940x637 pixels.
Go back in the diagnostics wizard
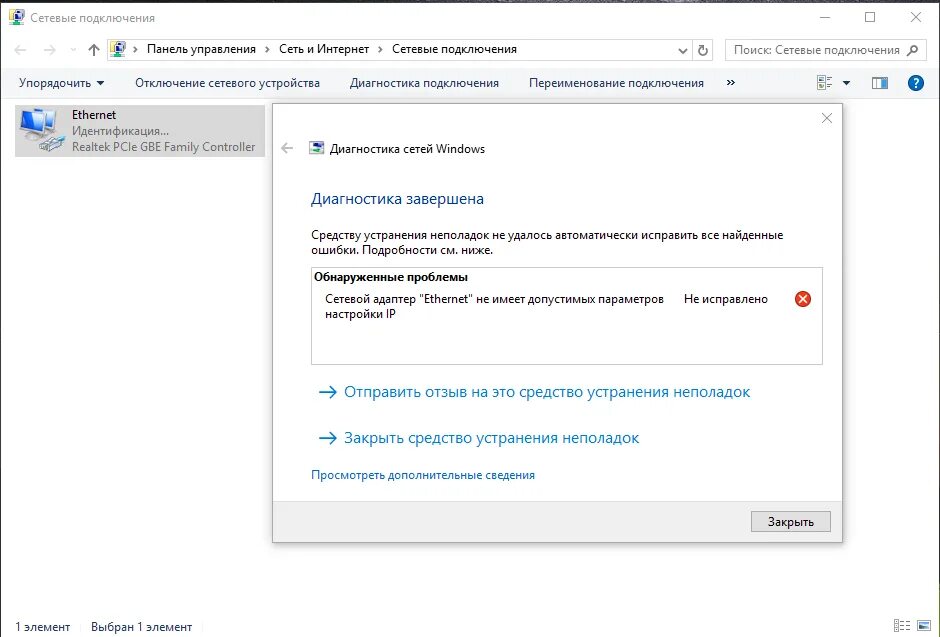287,148
